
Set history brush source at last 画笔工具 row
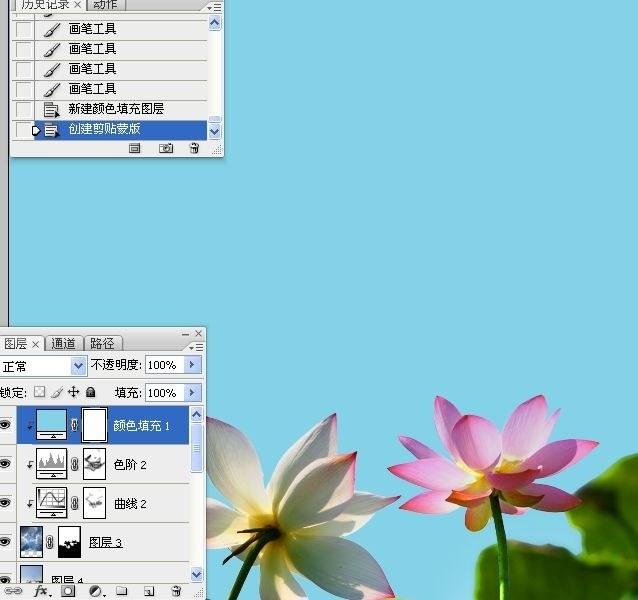pyautogui.click(x=23, y=89)
